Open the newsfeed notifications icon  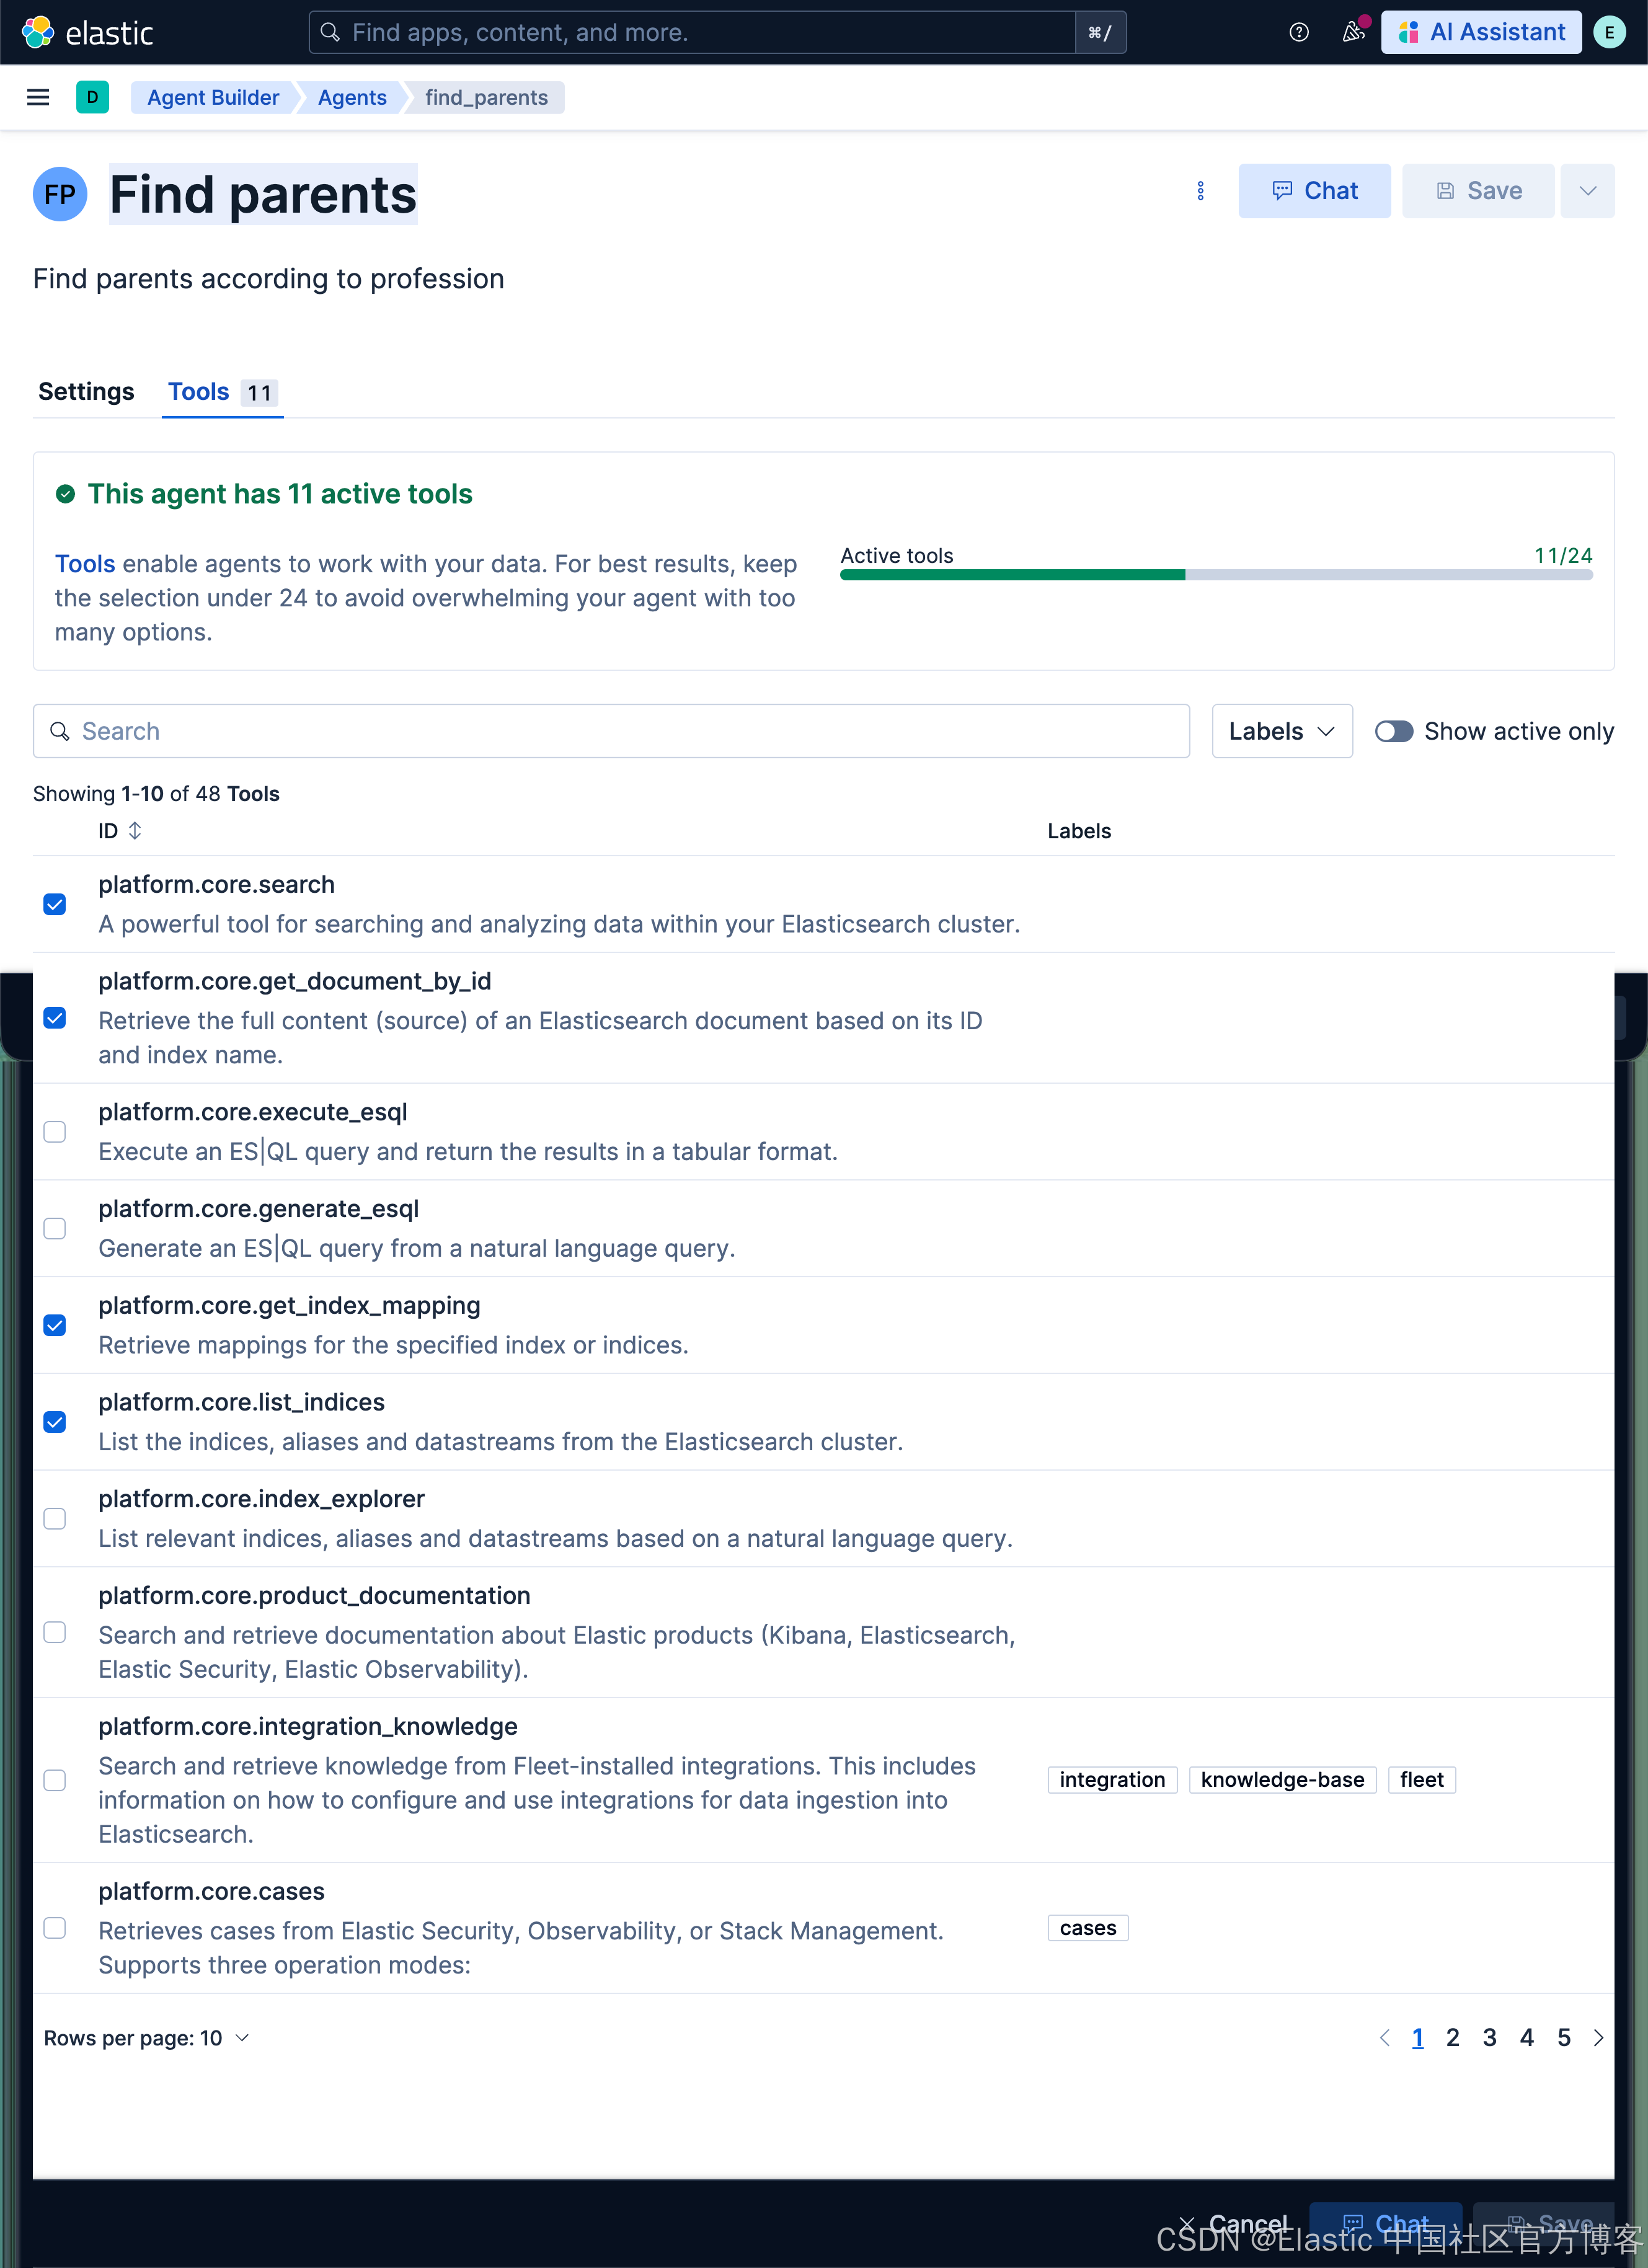point(1353,32)
